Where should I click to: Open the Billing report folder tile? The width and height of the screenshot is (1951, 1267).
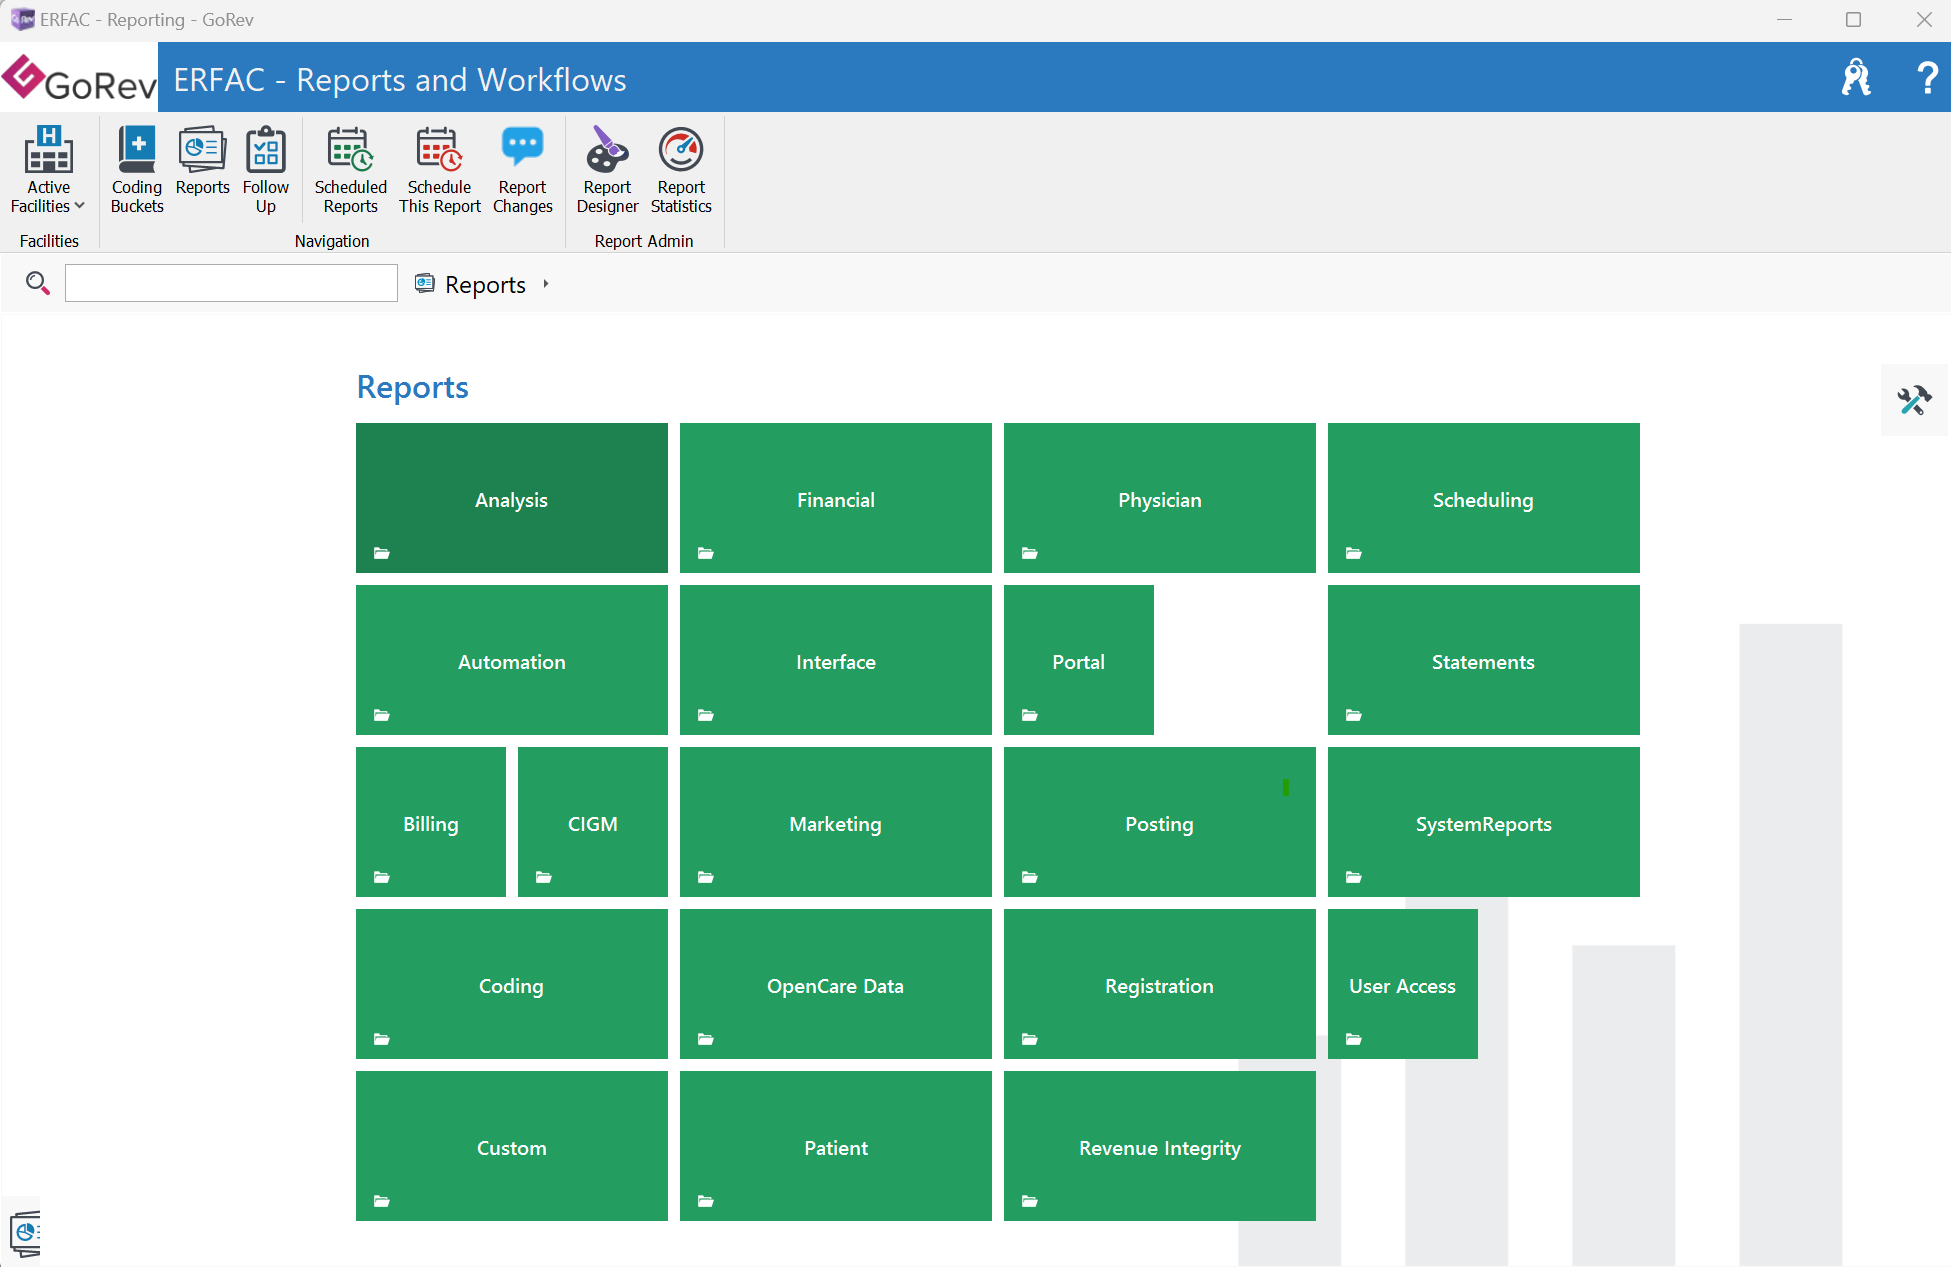pyautogui.click(x=431, y=822)
